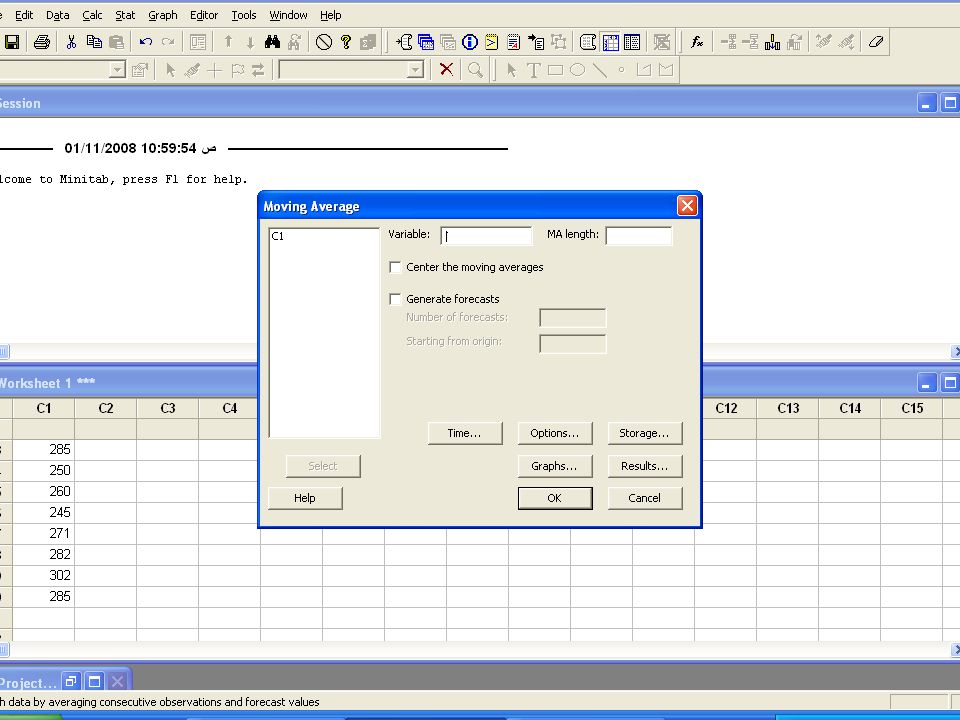Image resolution: width=960 pixels, height=720 pixels.
Task: Open the dropdown left of the red X
Action: point(416,70)
